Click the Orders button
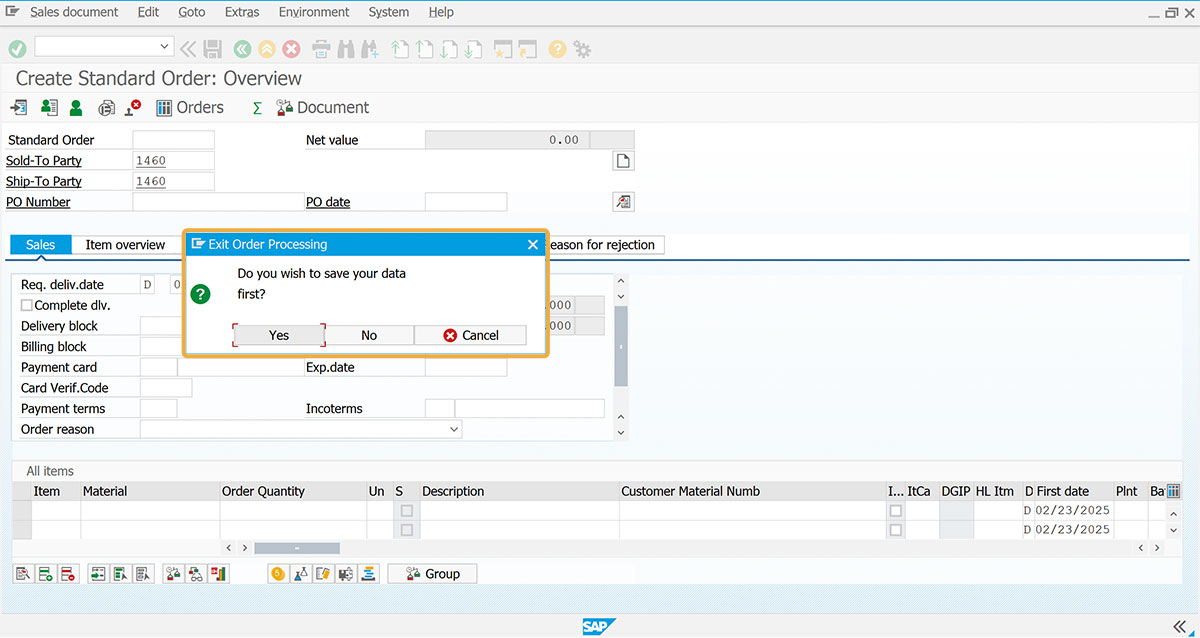Viewport: 1200px width, 638px height. click(190, 108)
